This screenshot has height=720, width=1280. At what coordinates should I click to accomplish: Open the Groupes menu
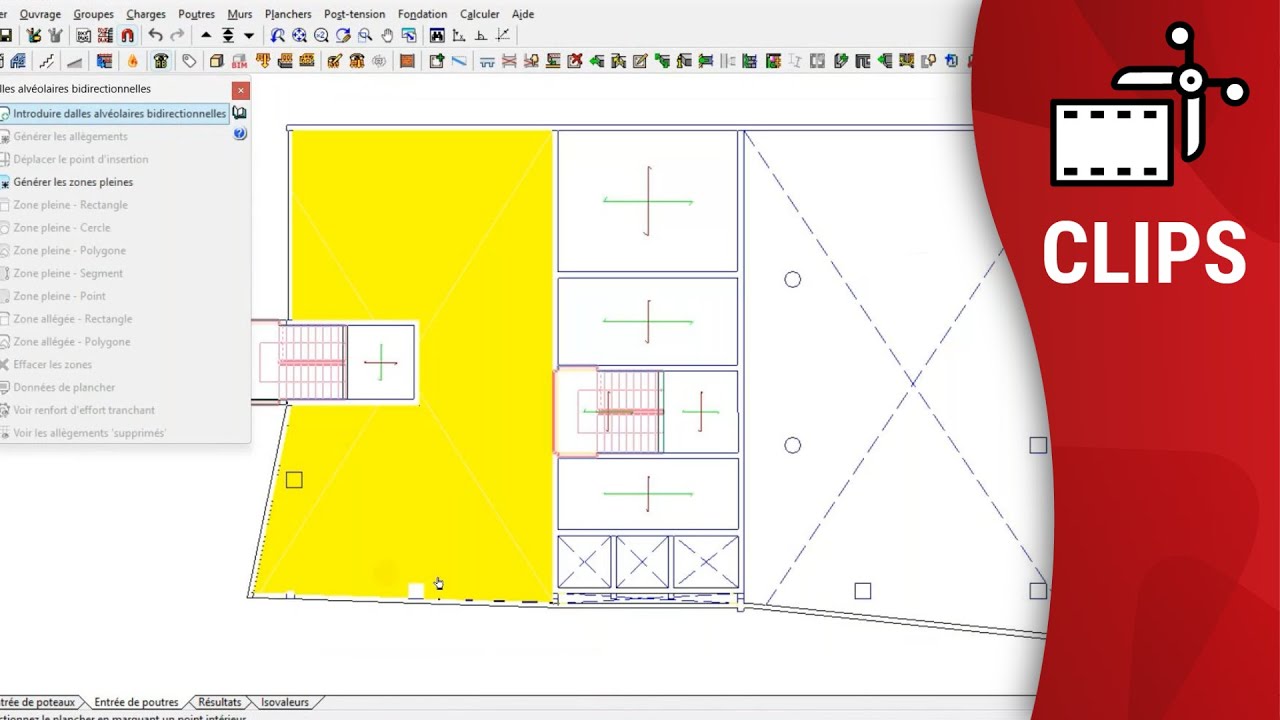pos(93,14)
